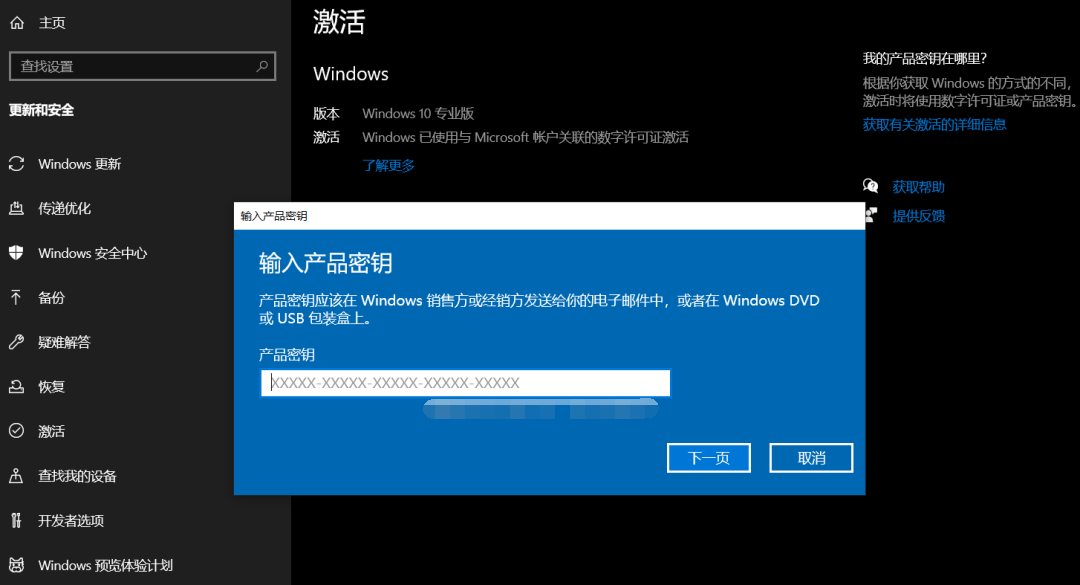Click the 查找我的设备 person-locate icon
Viewport: 1080px width, 585px height.
coord(17,475)
